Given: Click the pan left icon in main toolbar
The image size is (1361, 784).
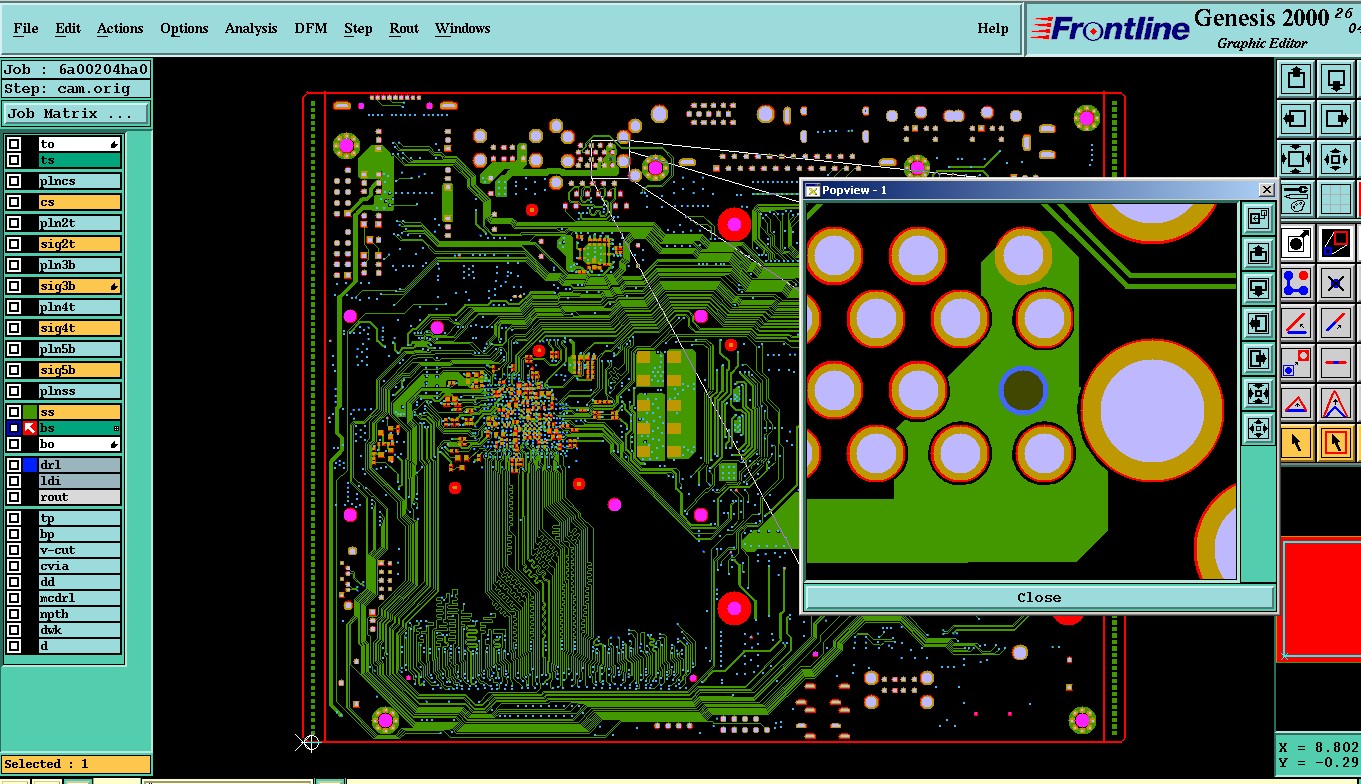Looking at the screenshot, I should click(x=1296, y=118).
